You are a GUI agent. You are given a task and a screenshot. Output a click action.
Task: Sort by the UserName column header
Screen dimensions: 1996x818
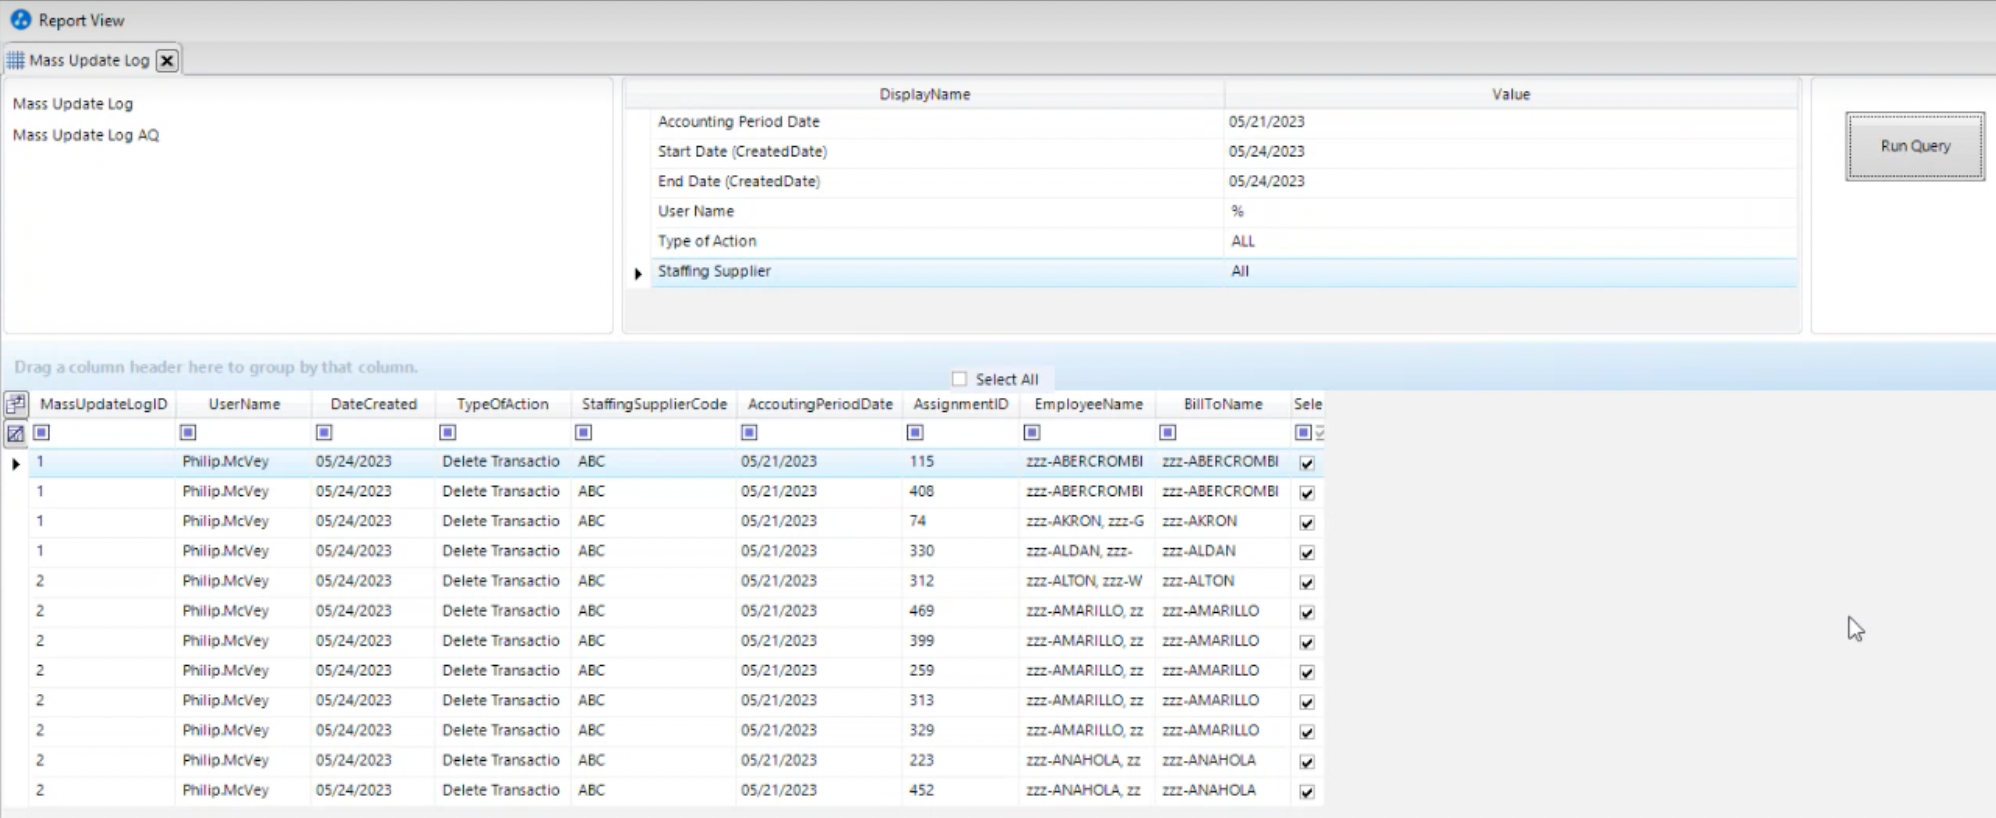(244, 404)
